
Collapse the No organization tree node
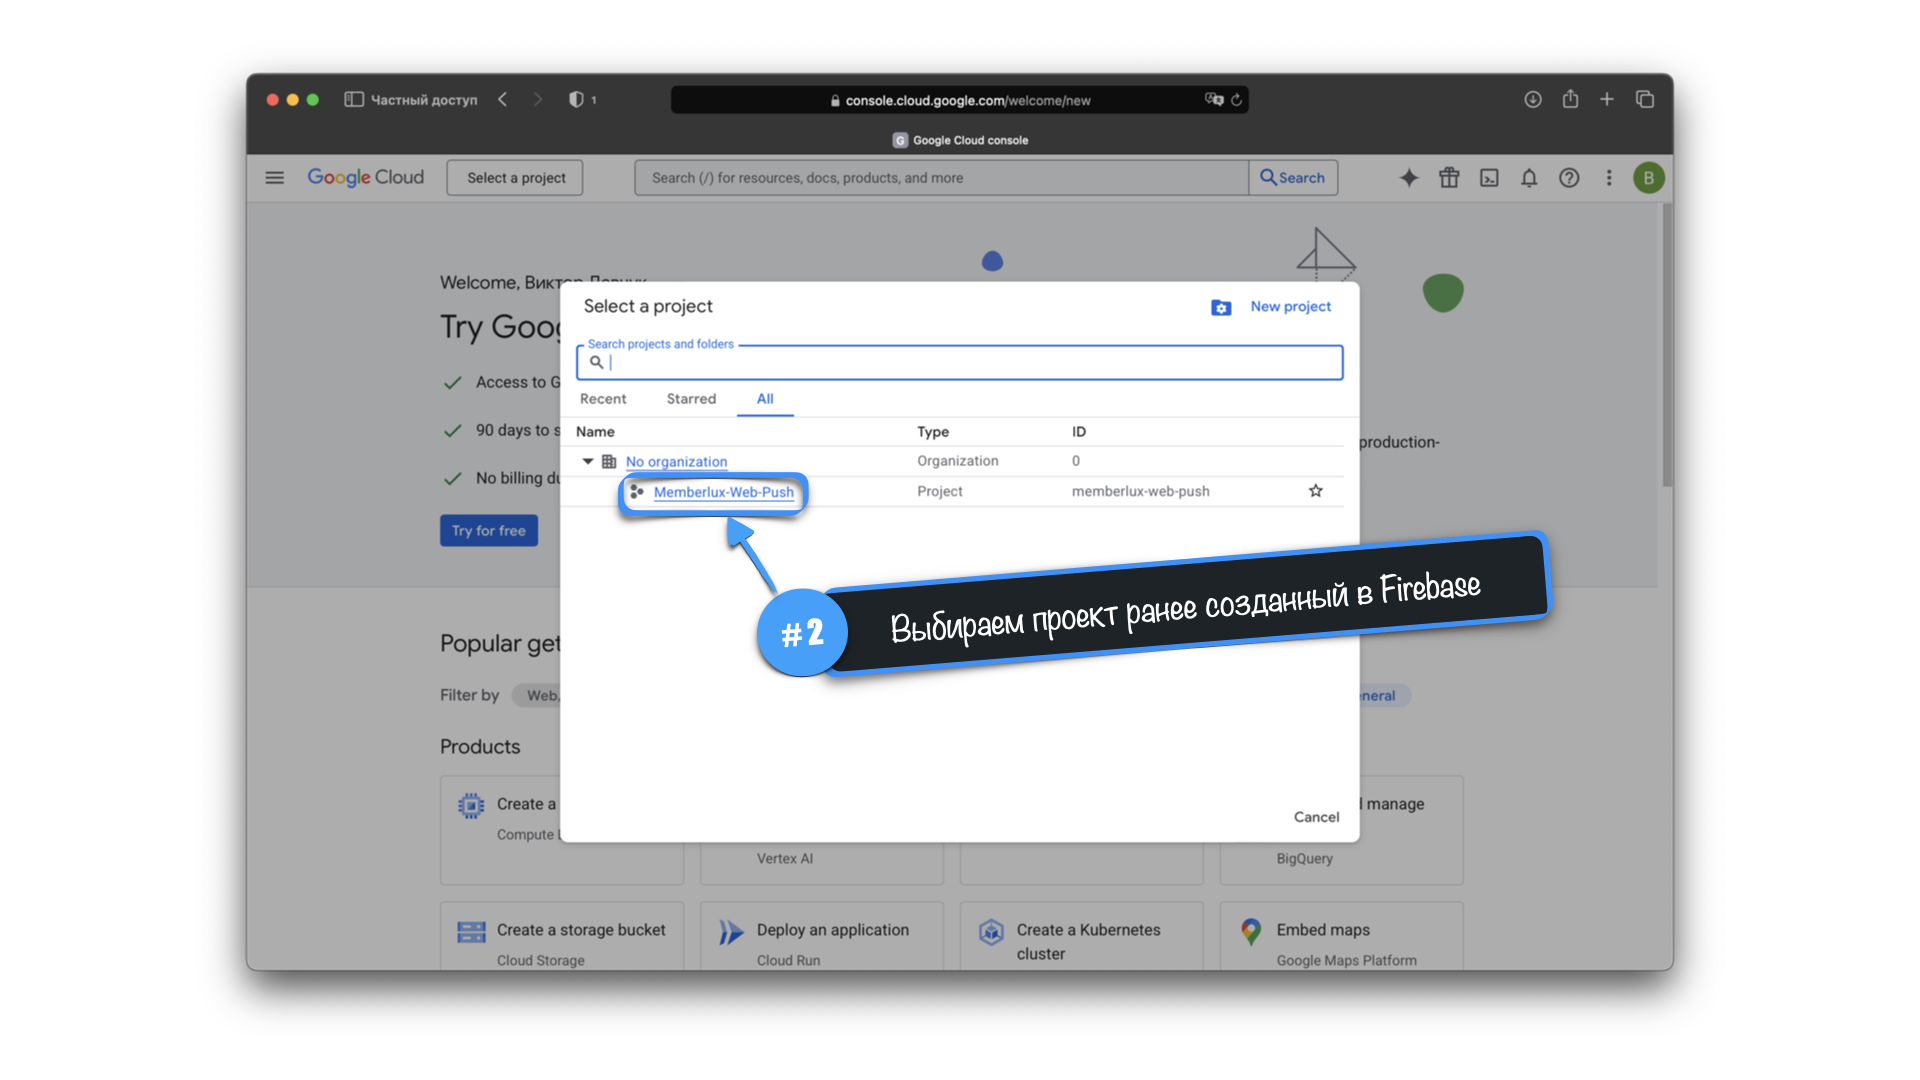[588, 461]
